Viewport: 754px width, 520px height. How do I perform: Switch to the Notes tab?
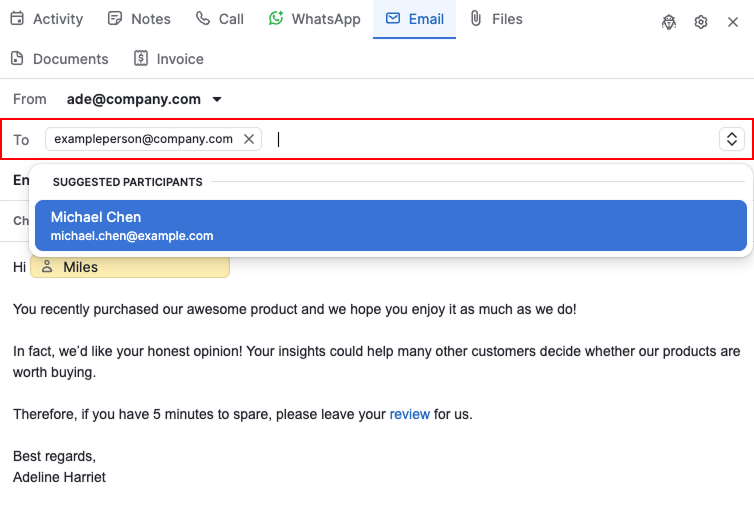click(x=139, y=19)
